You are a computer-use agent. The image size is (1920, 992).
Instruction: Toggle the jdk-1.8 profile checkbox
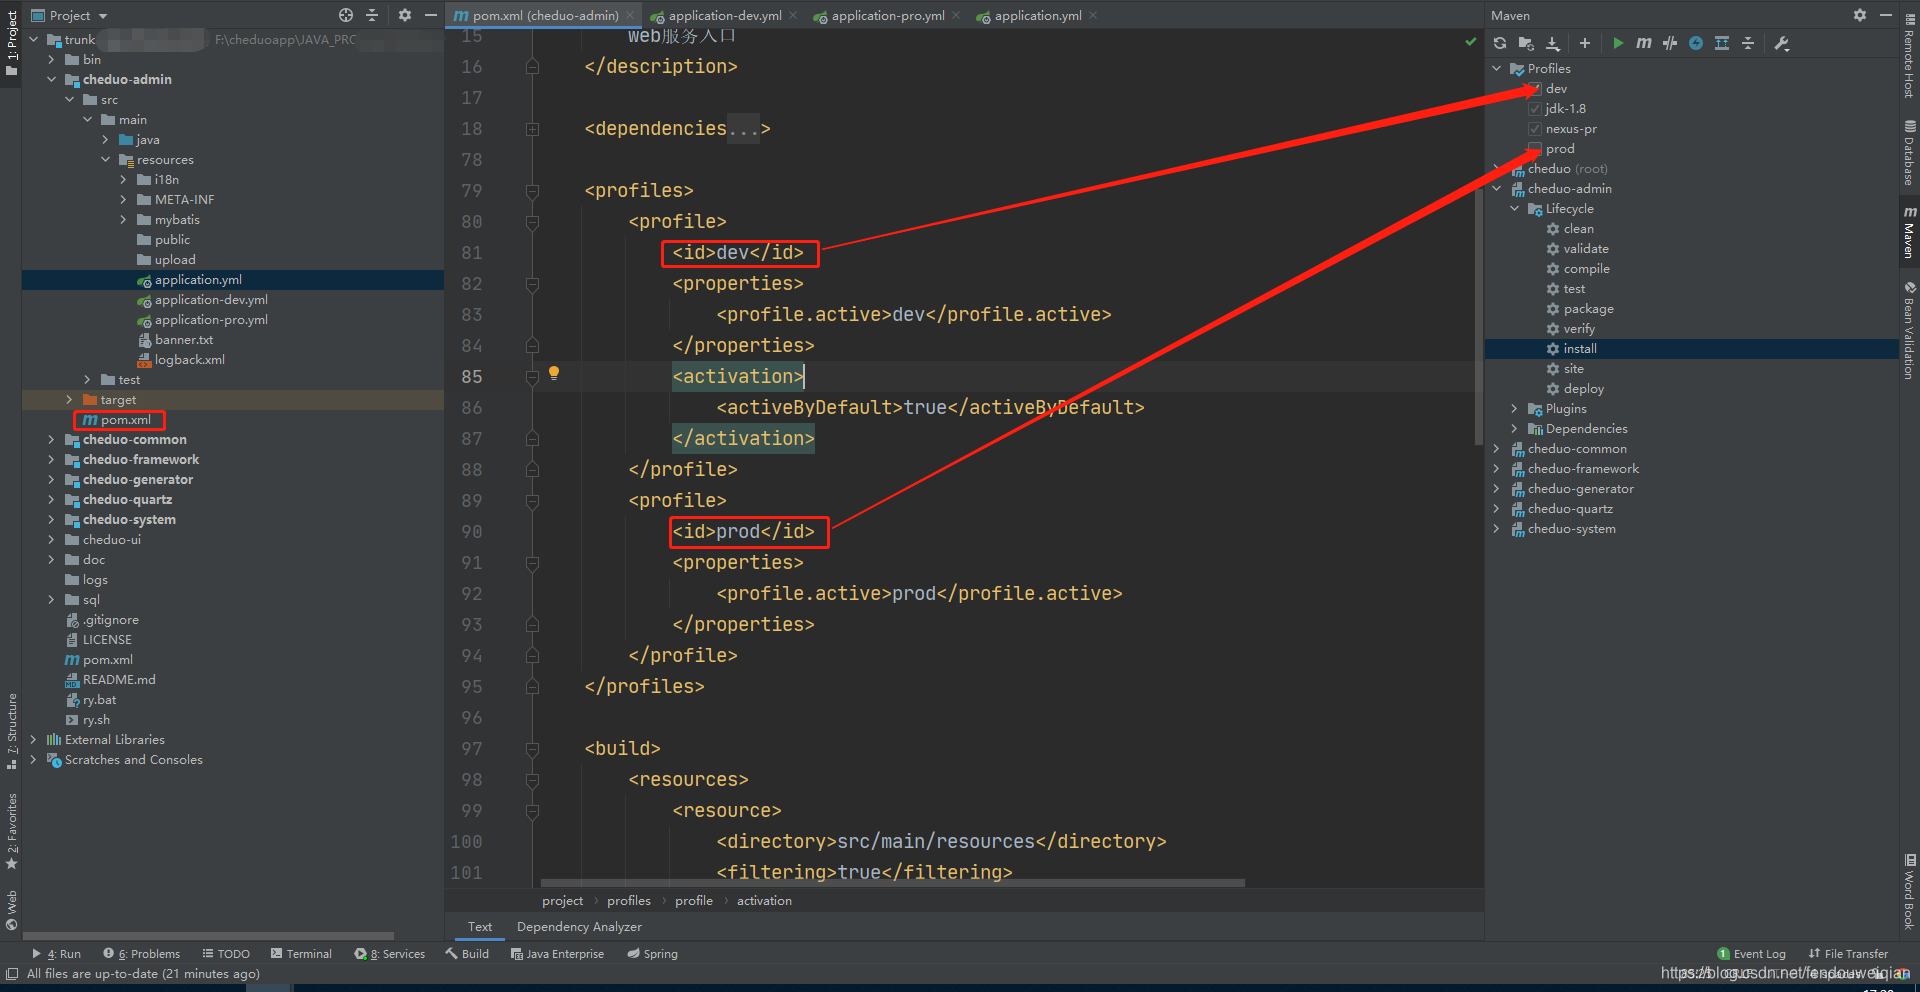tap(1534, 109)
